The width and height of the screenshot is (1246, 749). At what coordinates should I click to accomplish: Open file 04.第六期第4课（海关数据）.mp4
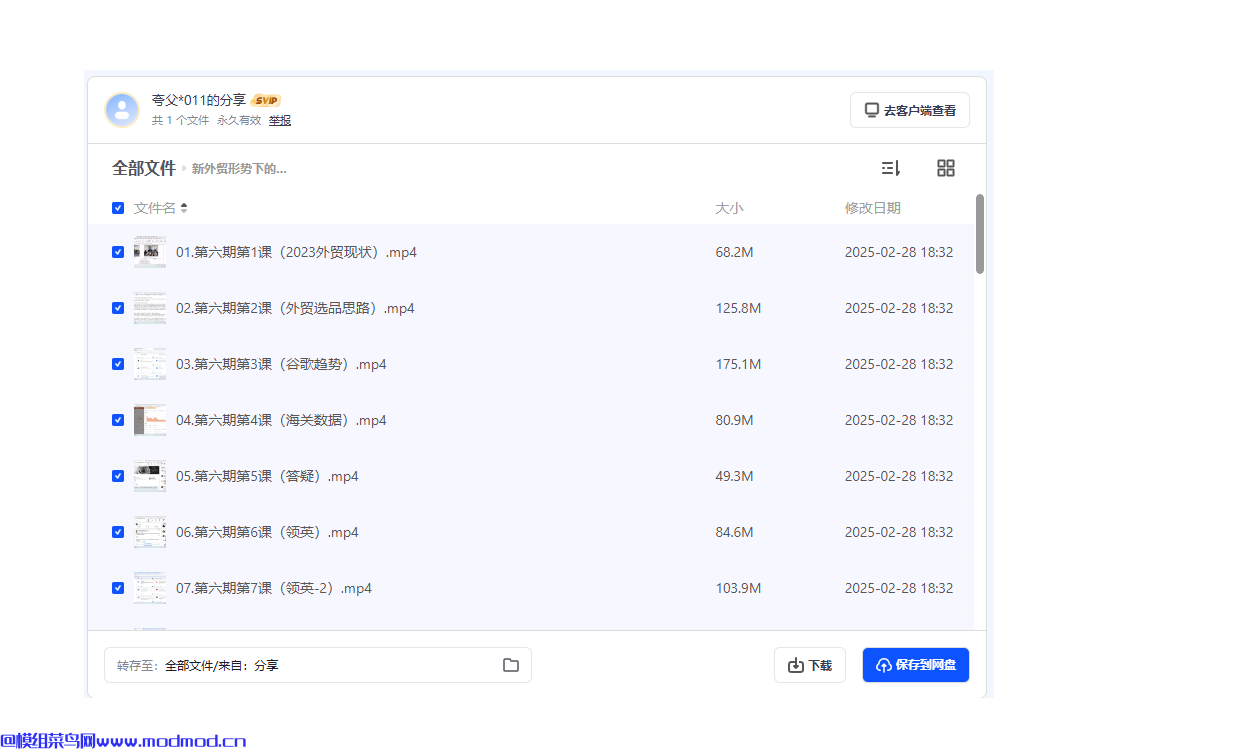(281, 420)
